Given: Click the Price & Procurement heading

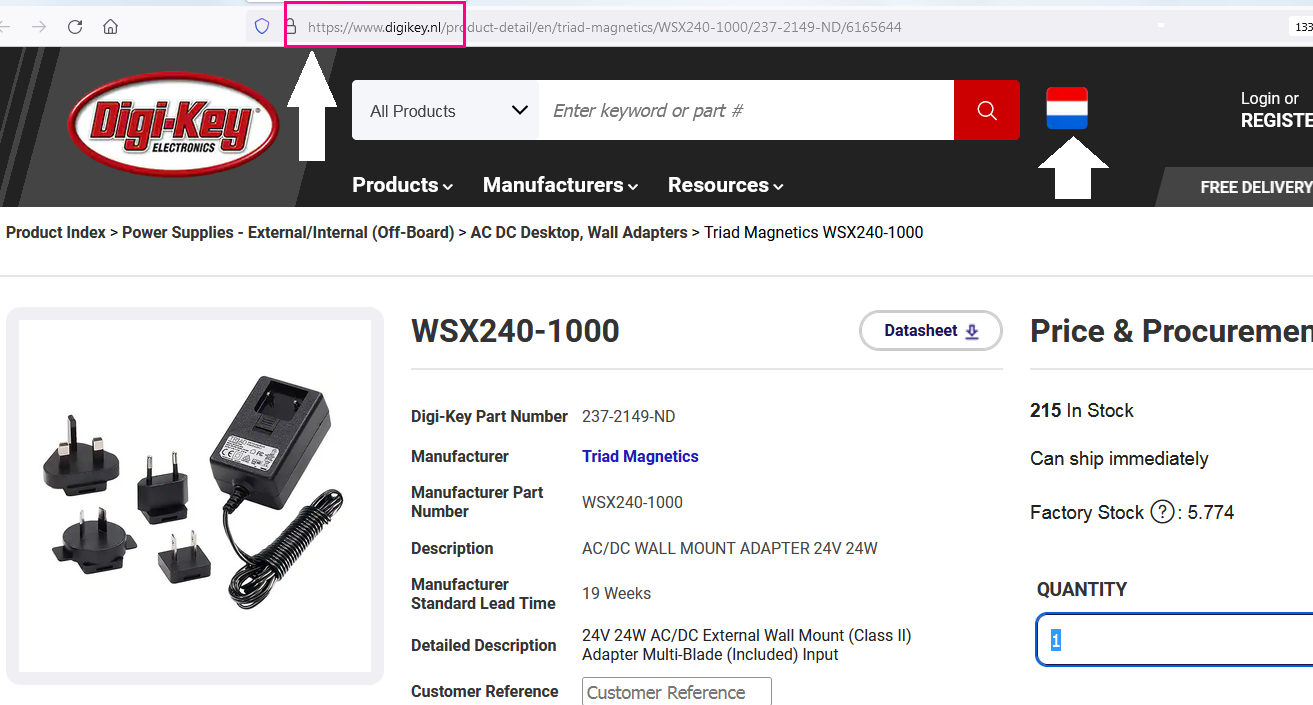Looking at the screenshot, I should point(1171,331).
